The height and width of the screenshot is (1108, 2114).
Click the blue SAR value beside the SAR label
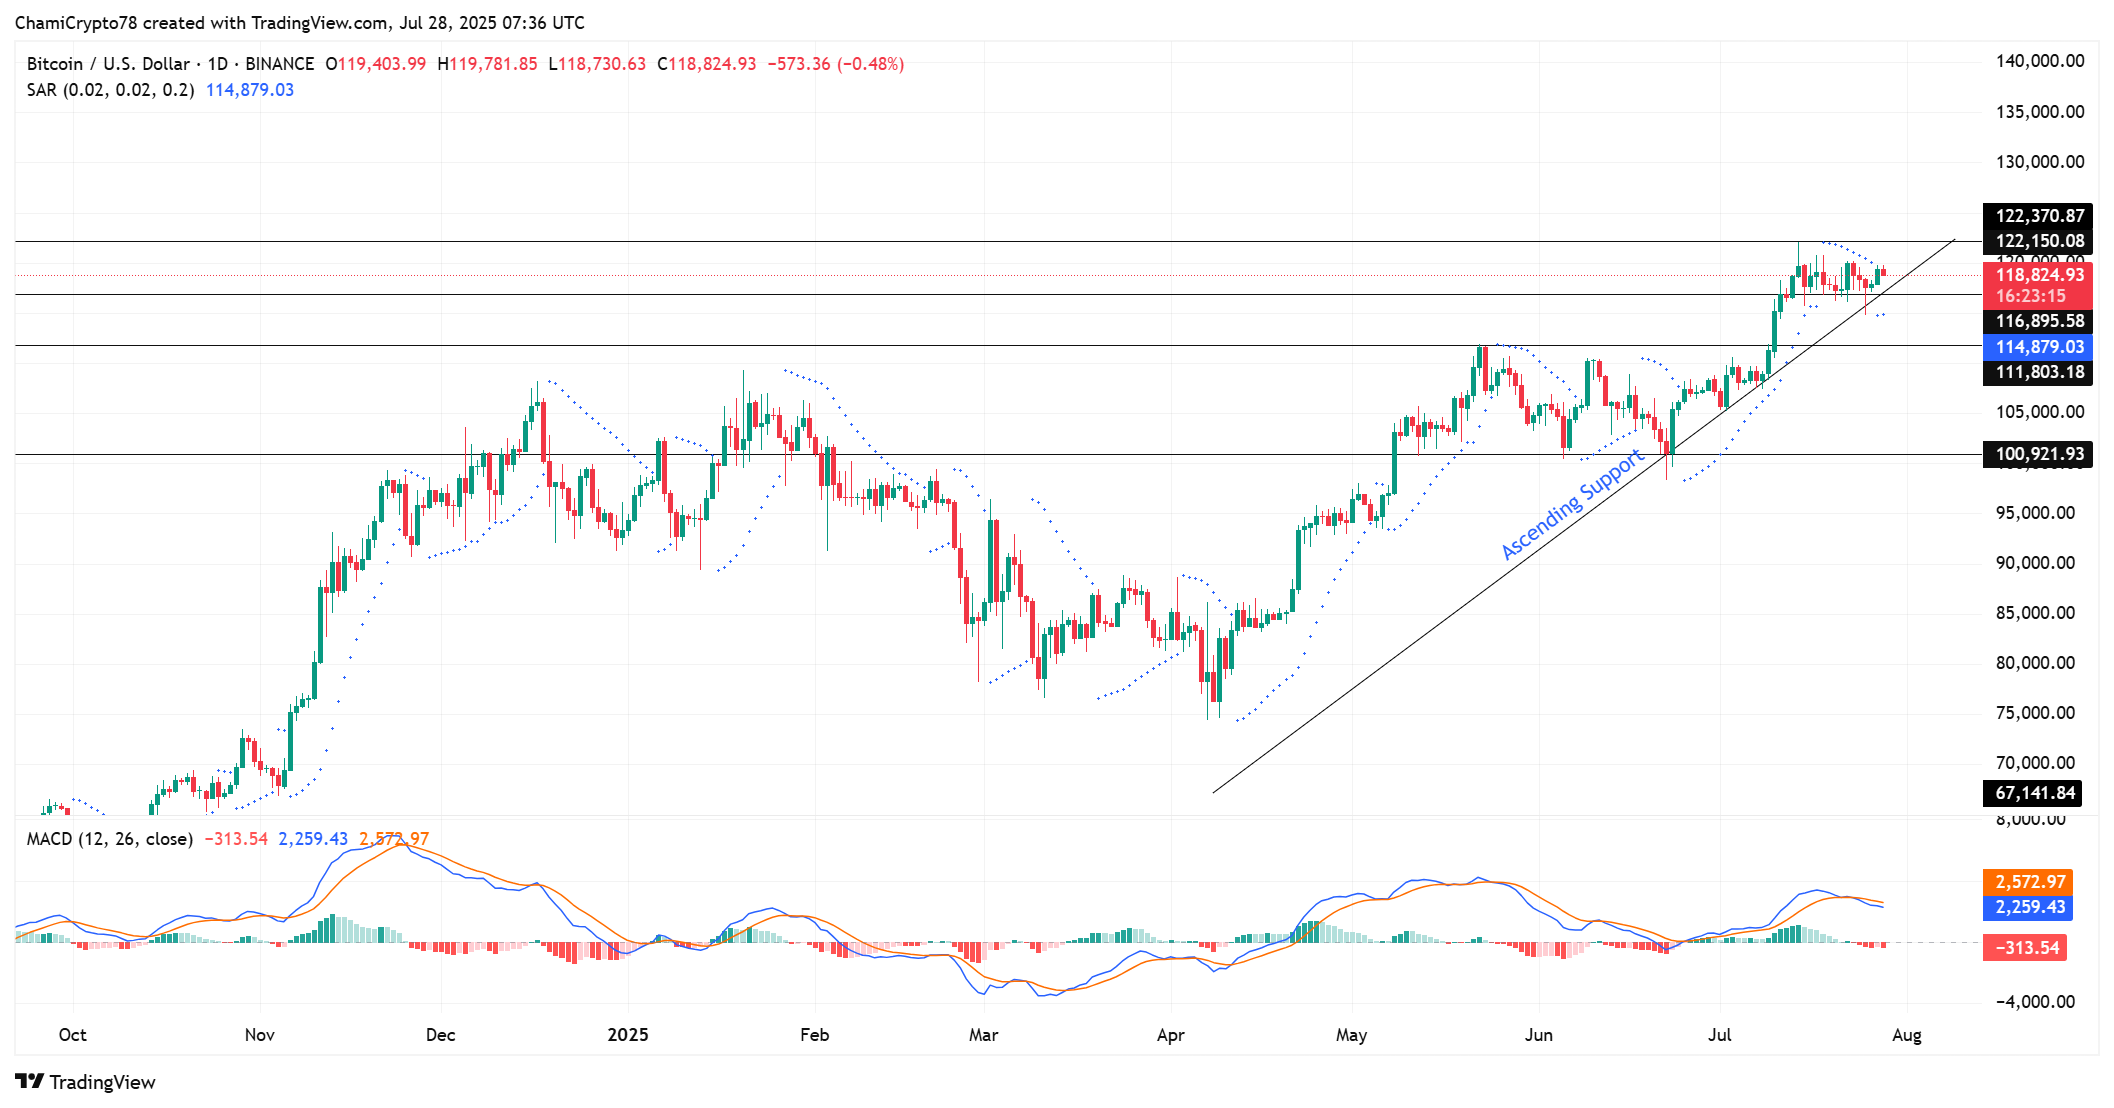[x=250, y=90]
